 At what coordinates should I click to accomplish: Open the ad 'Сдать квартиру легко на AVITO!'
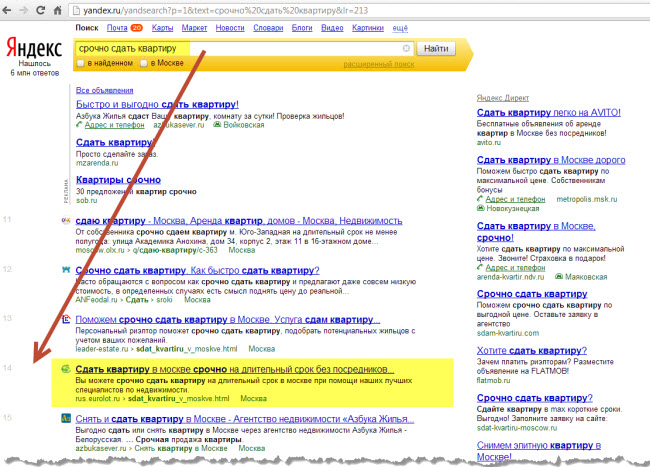click(548, 112)
